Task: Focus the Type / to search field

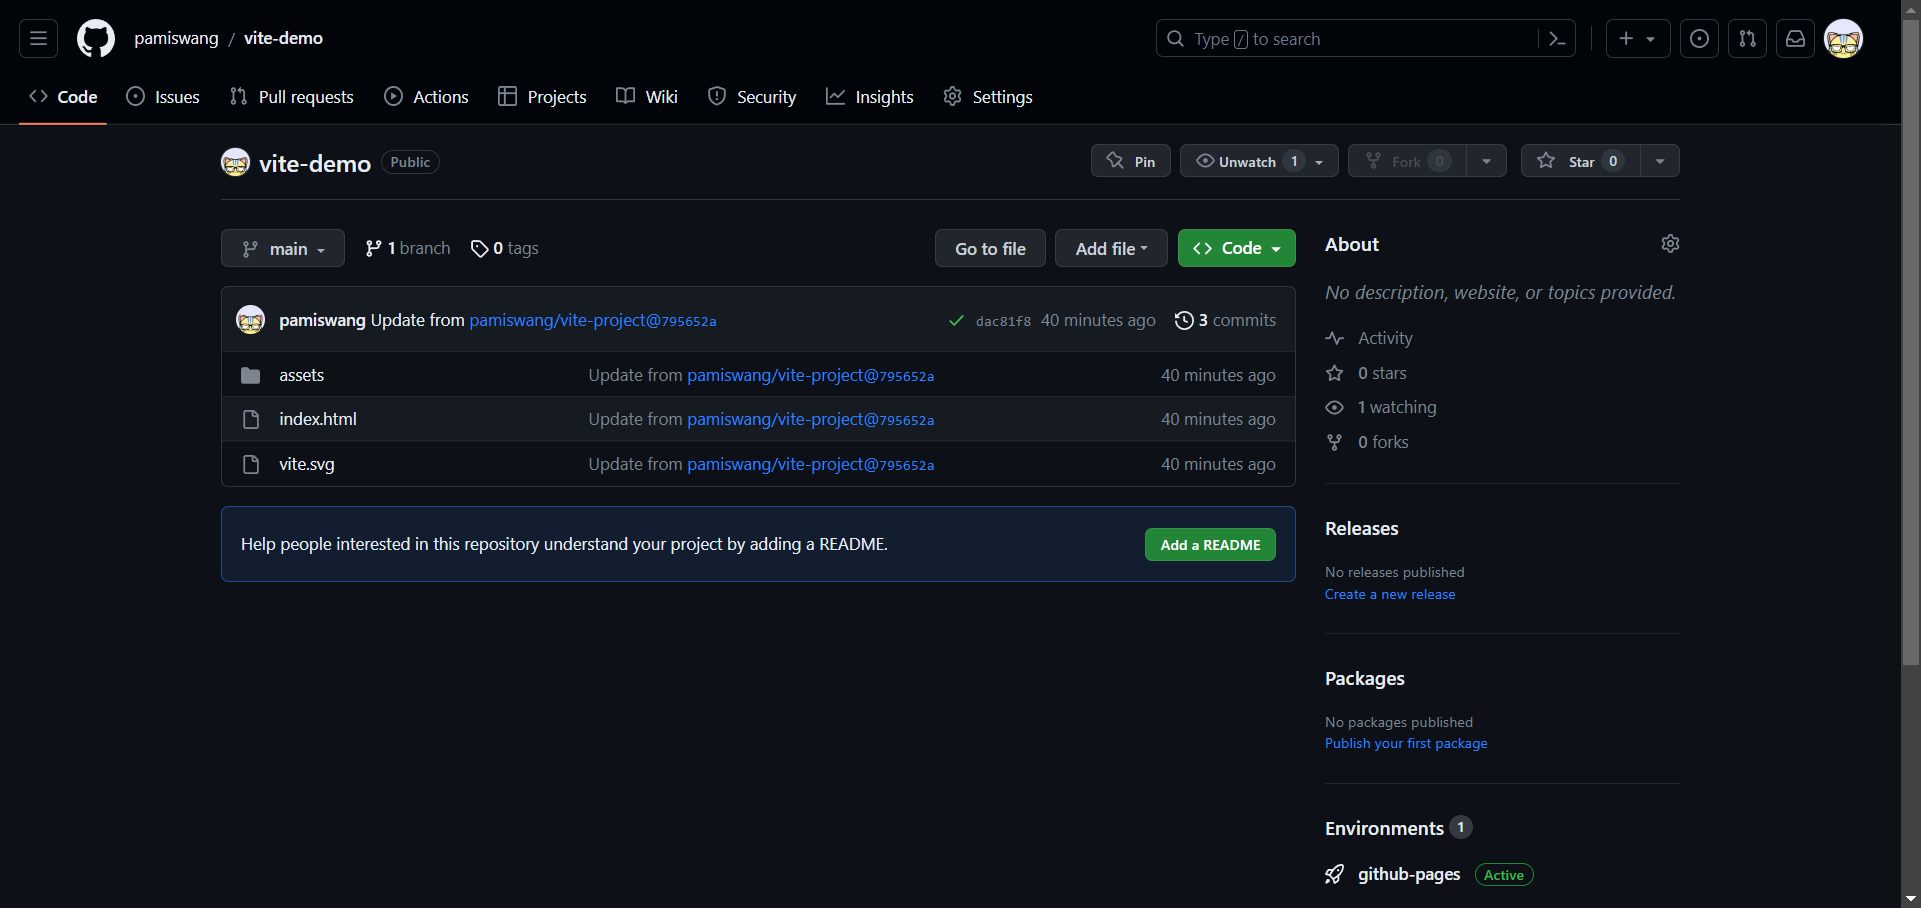Action: [x=1348, y=39]
